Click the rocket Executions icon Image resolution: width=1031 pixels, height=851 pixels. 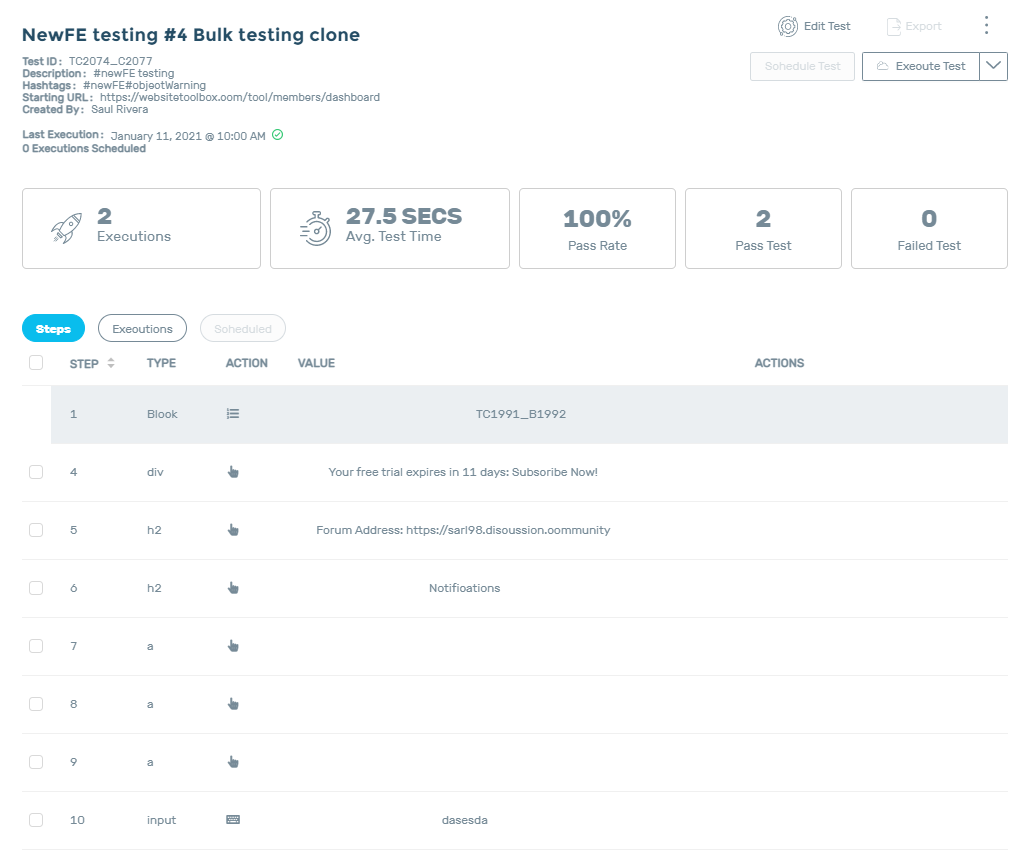coord(67,228)
